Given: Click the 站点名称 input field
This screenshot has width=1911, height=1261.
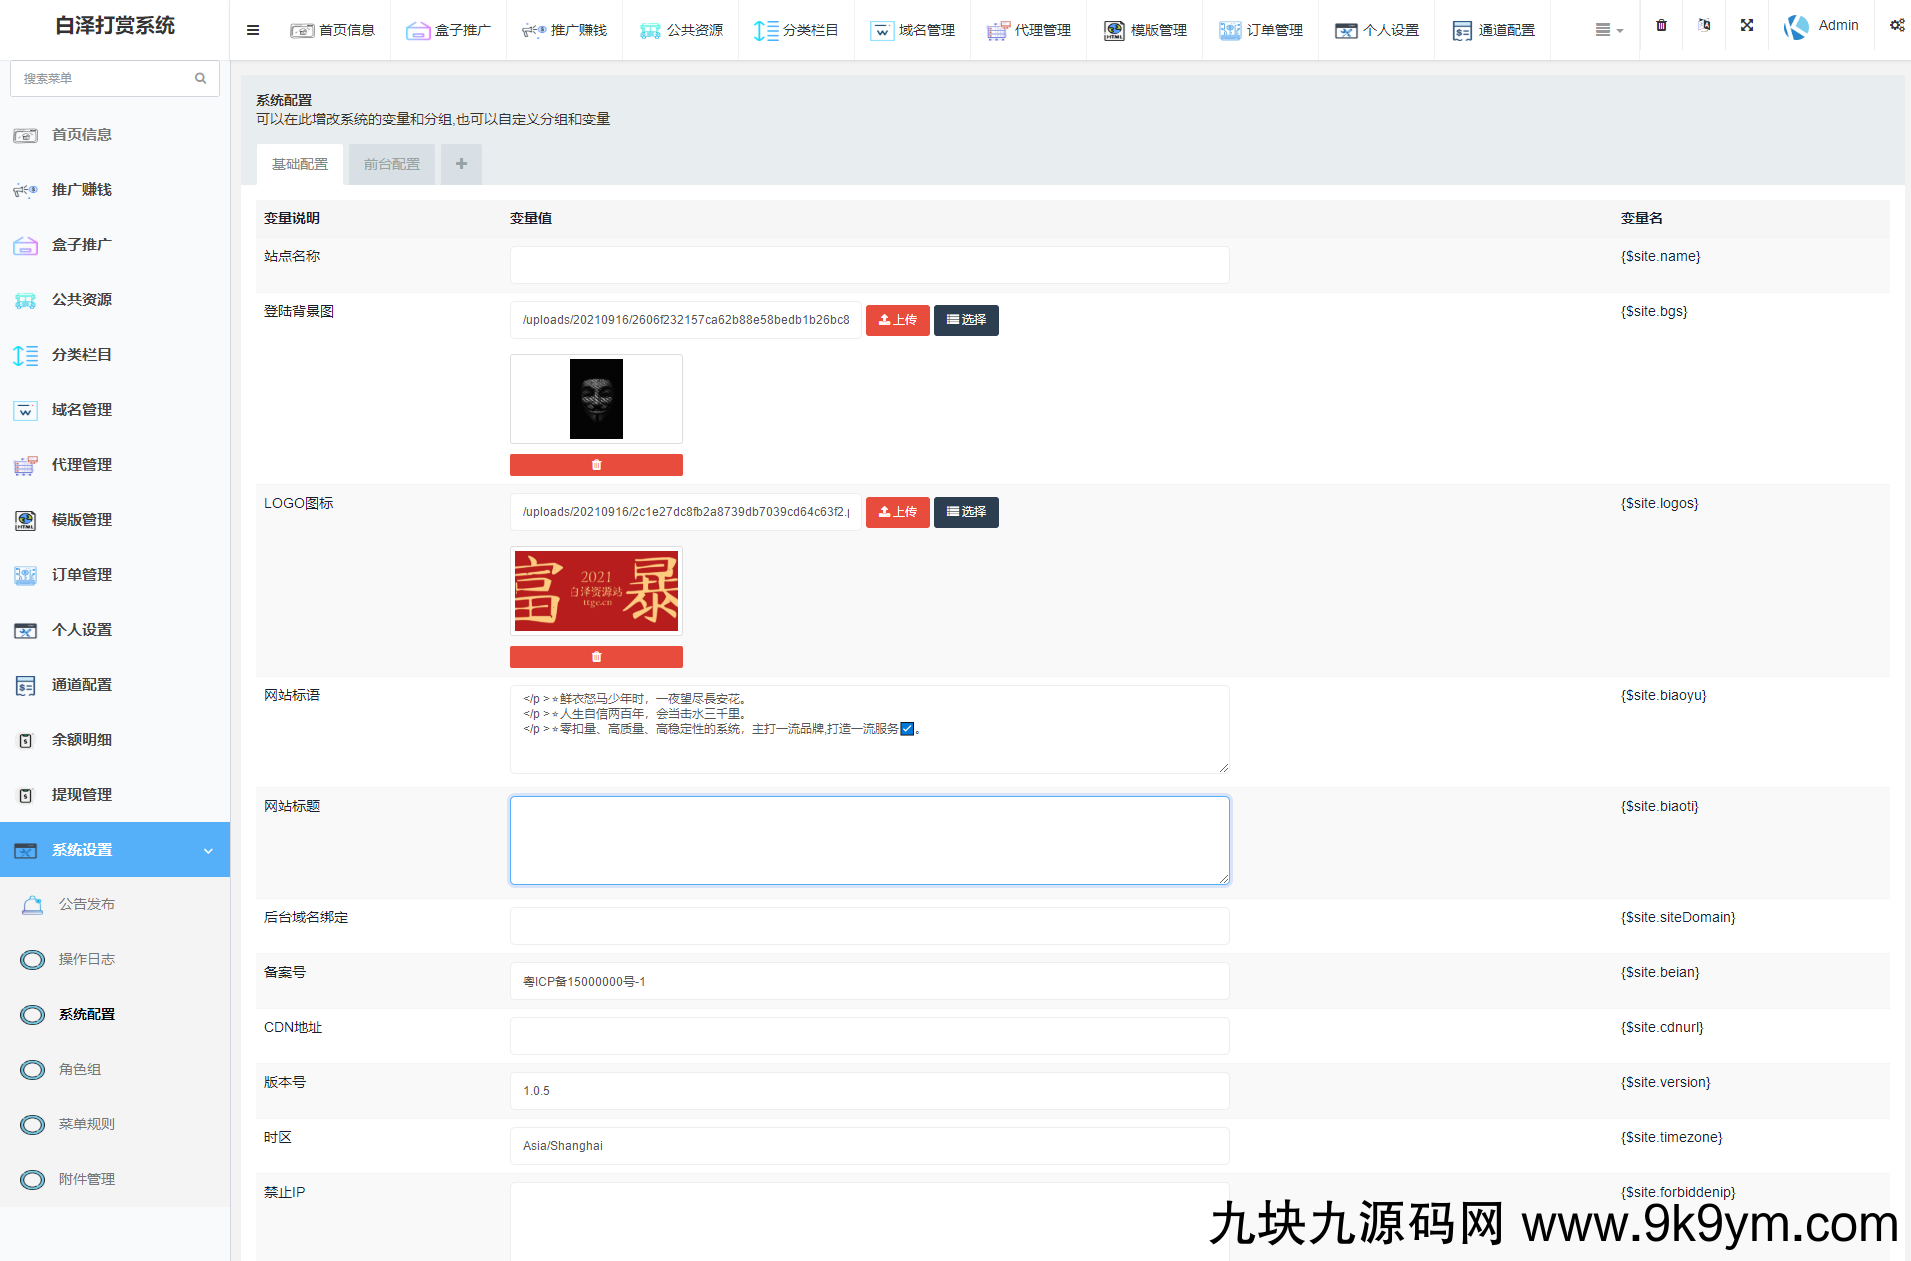Looking at the screenshot, I should [869, 265].
